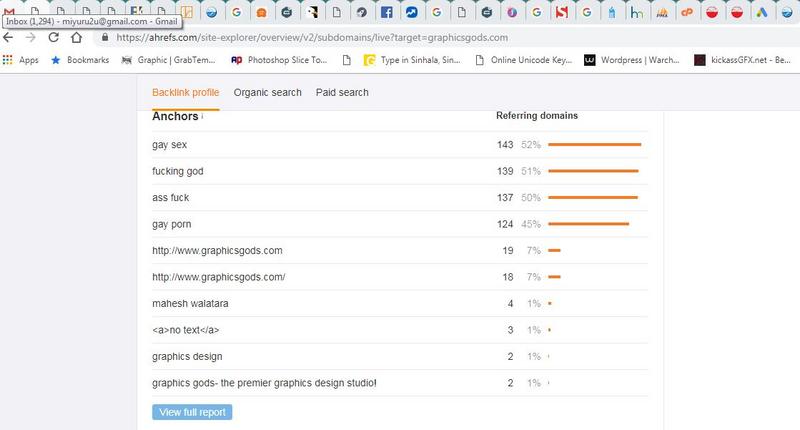Select the premier graphics design studio anchor
The height and width of the screenshot is (430, 800).
click(x=264, y=383)
